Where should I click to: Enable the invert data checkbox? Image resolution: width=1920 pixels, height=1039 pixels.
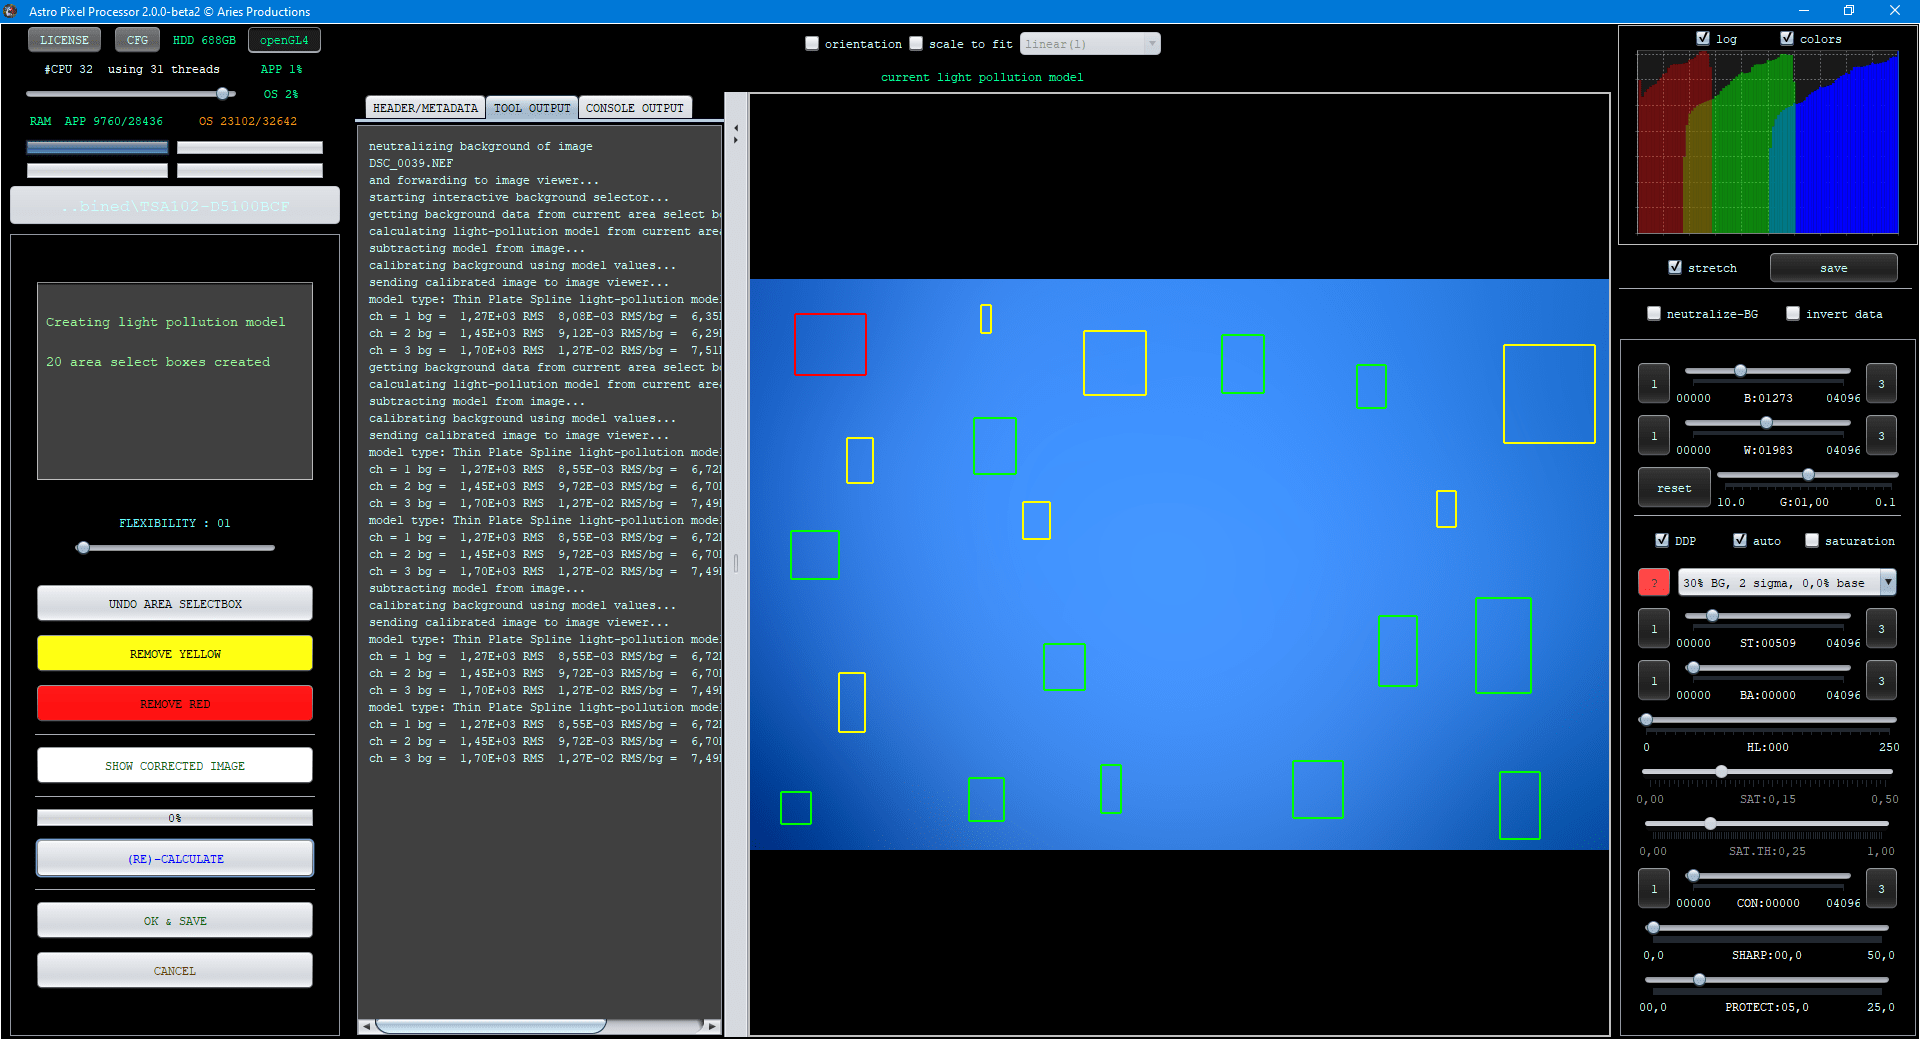coord(1793,313)
